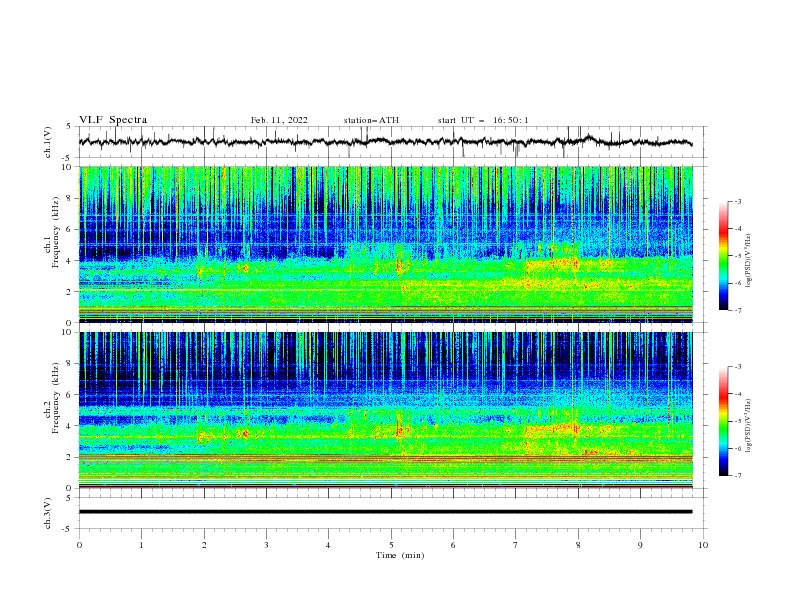Click the lower ch.2 PSD color bar

point(723,421)
